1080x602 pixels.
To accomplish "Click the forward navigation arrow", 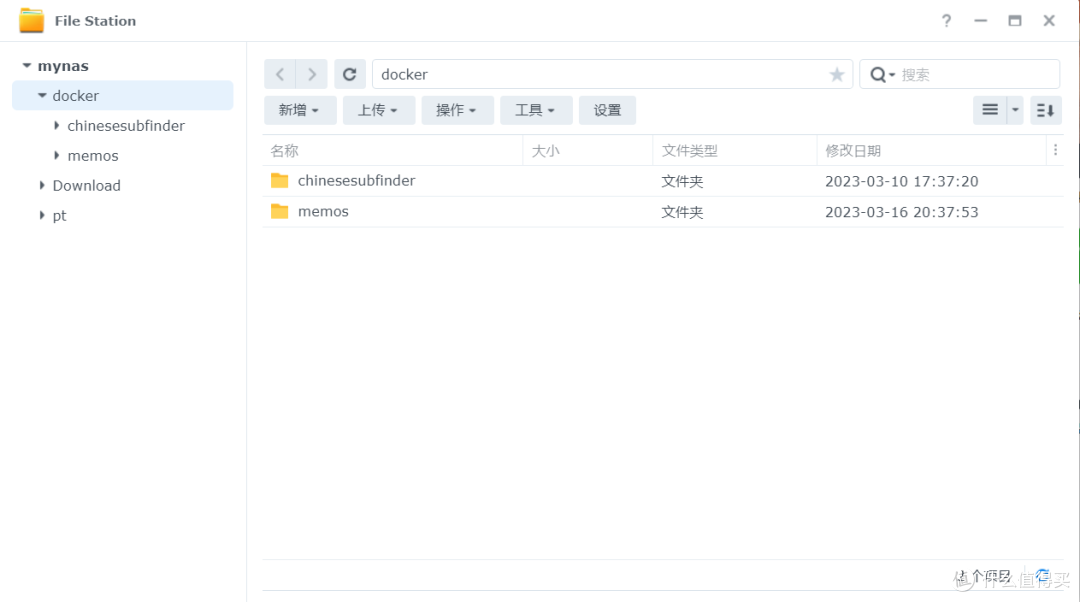I will coord(312,74).
